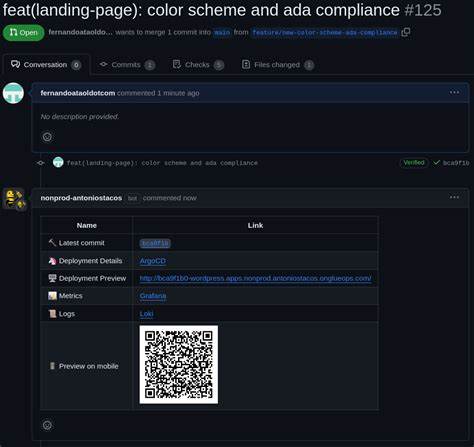The height and width of the screenshot is (447, 474).
Task: Add reaction emoji to the bot comment
Action: pos(47,425)
